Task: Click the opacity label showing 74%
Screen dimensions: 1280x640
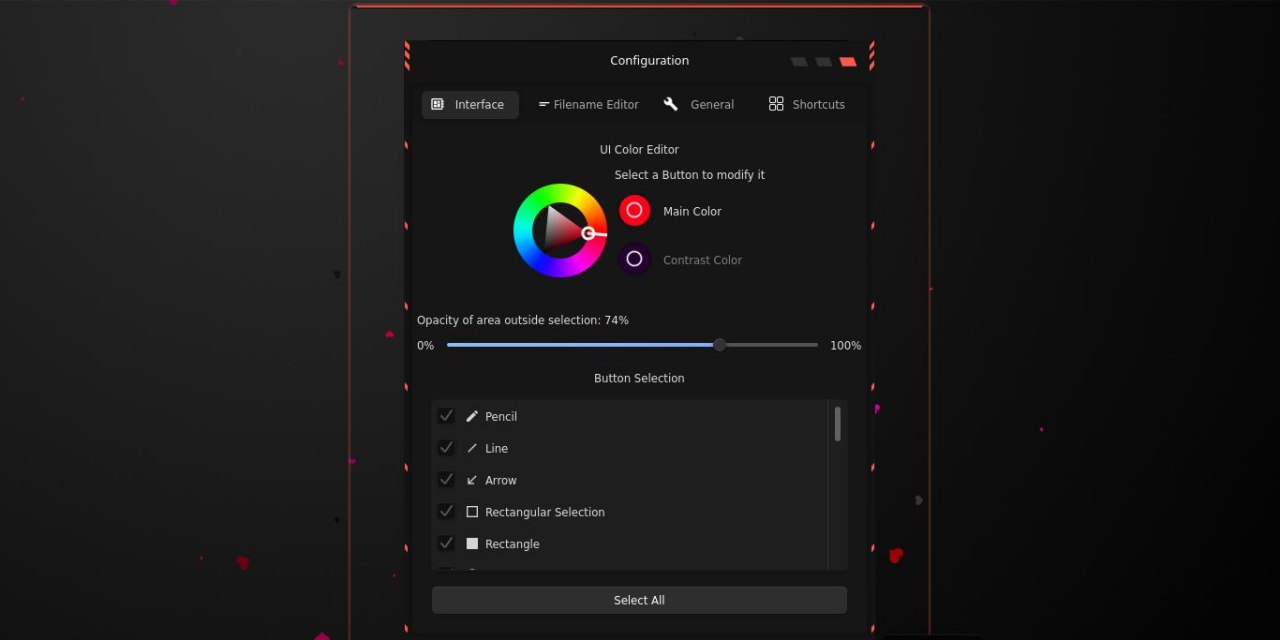Action: click(x=523, y=320)
